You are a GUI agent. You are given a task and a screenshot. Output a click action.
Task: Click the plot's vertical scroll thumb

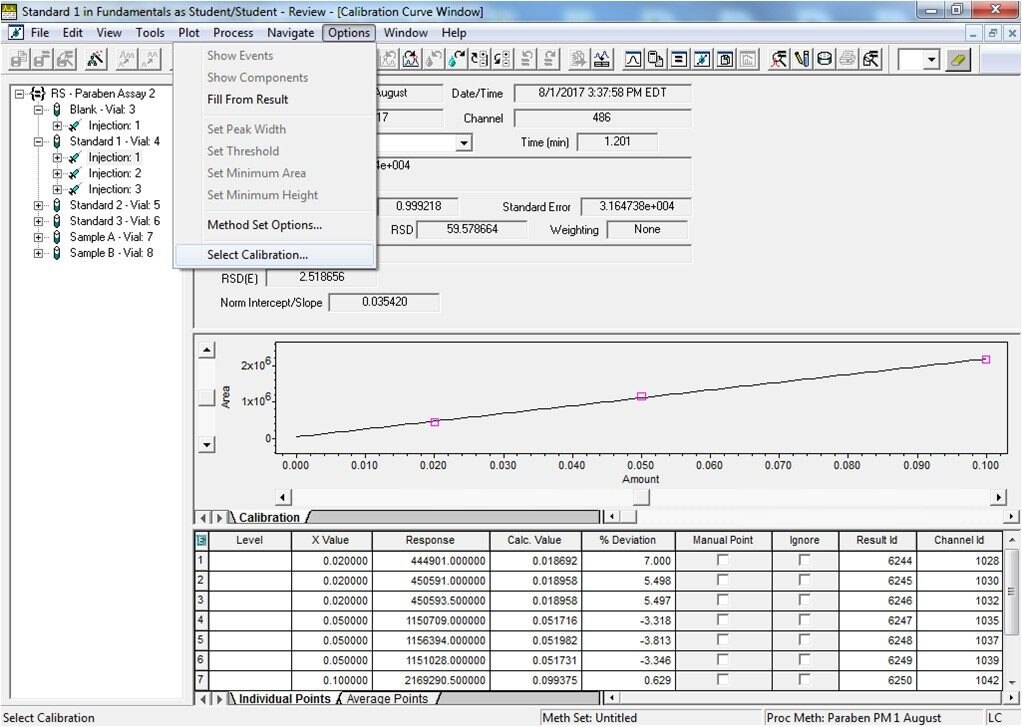tap(207, 398)
